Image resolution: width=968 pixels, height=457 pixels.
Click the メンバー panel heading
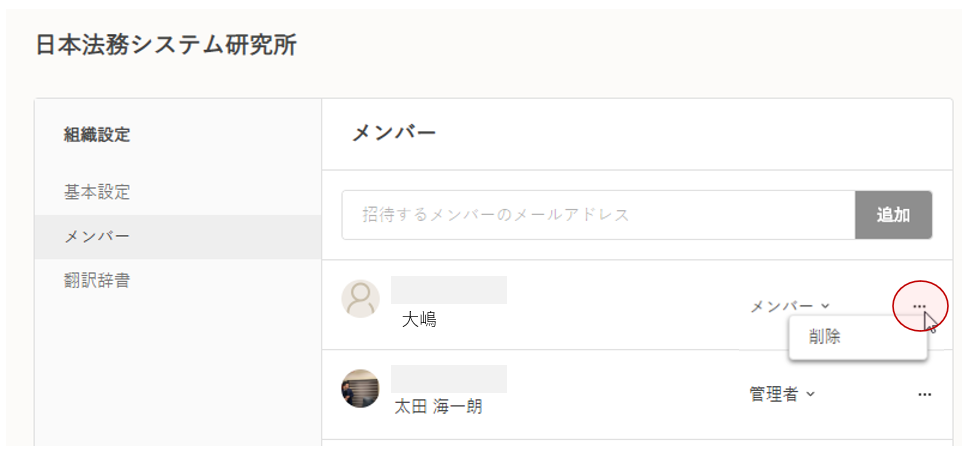pos(394,133)
